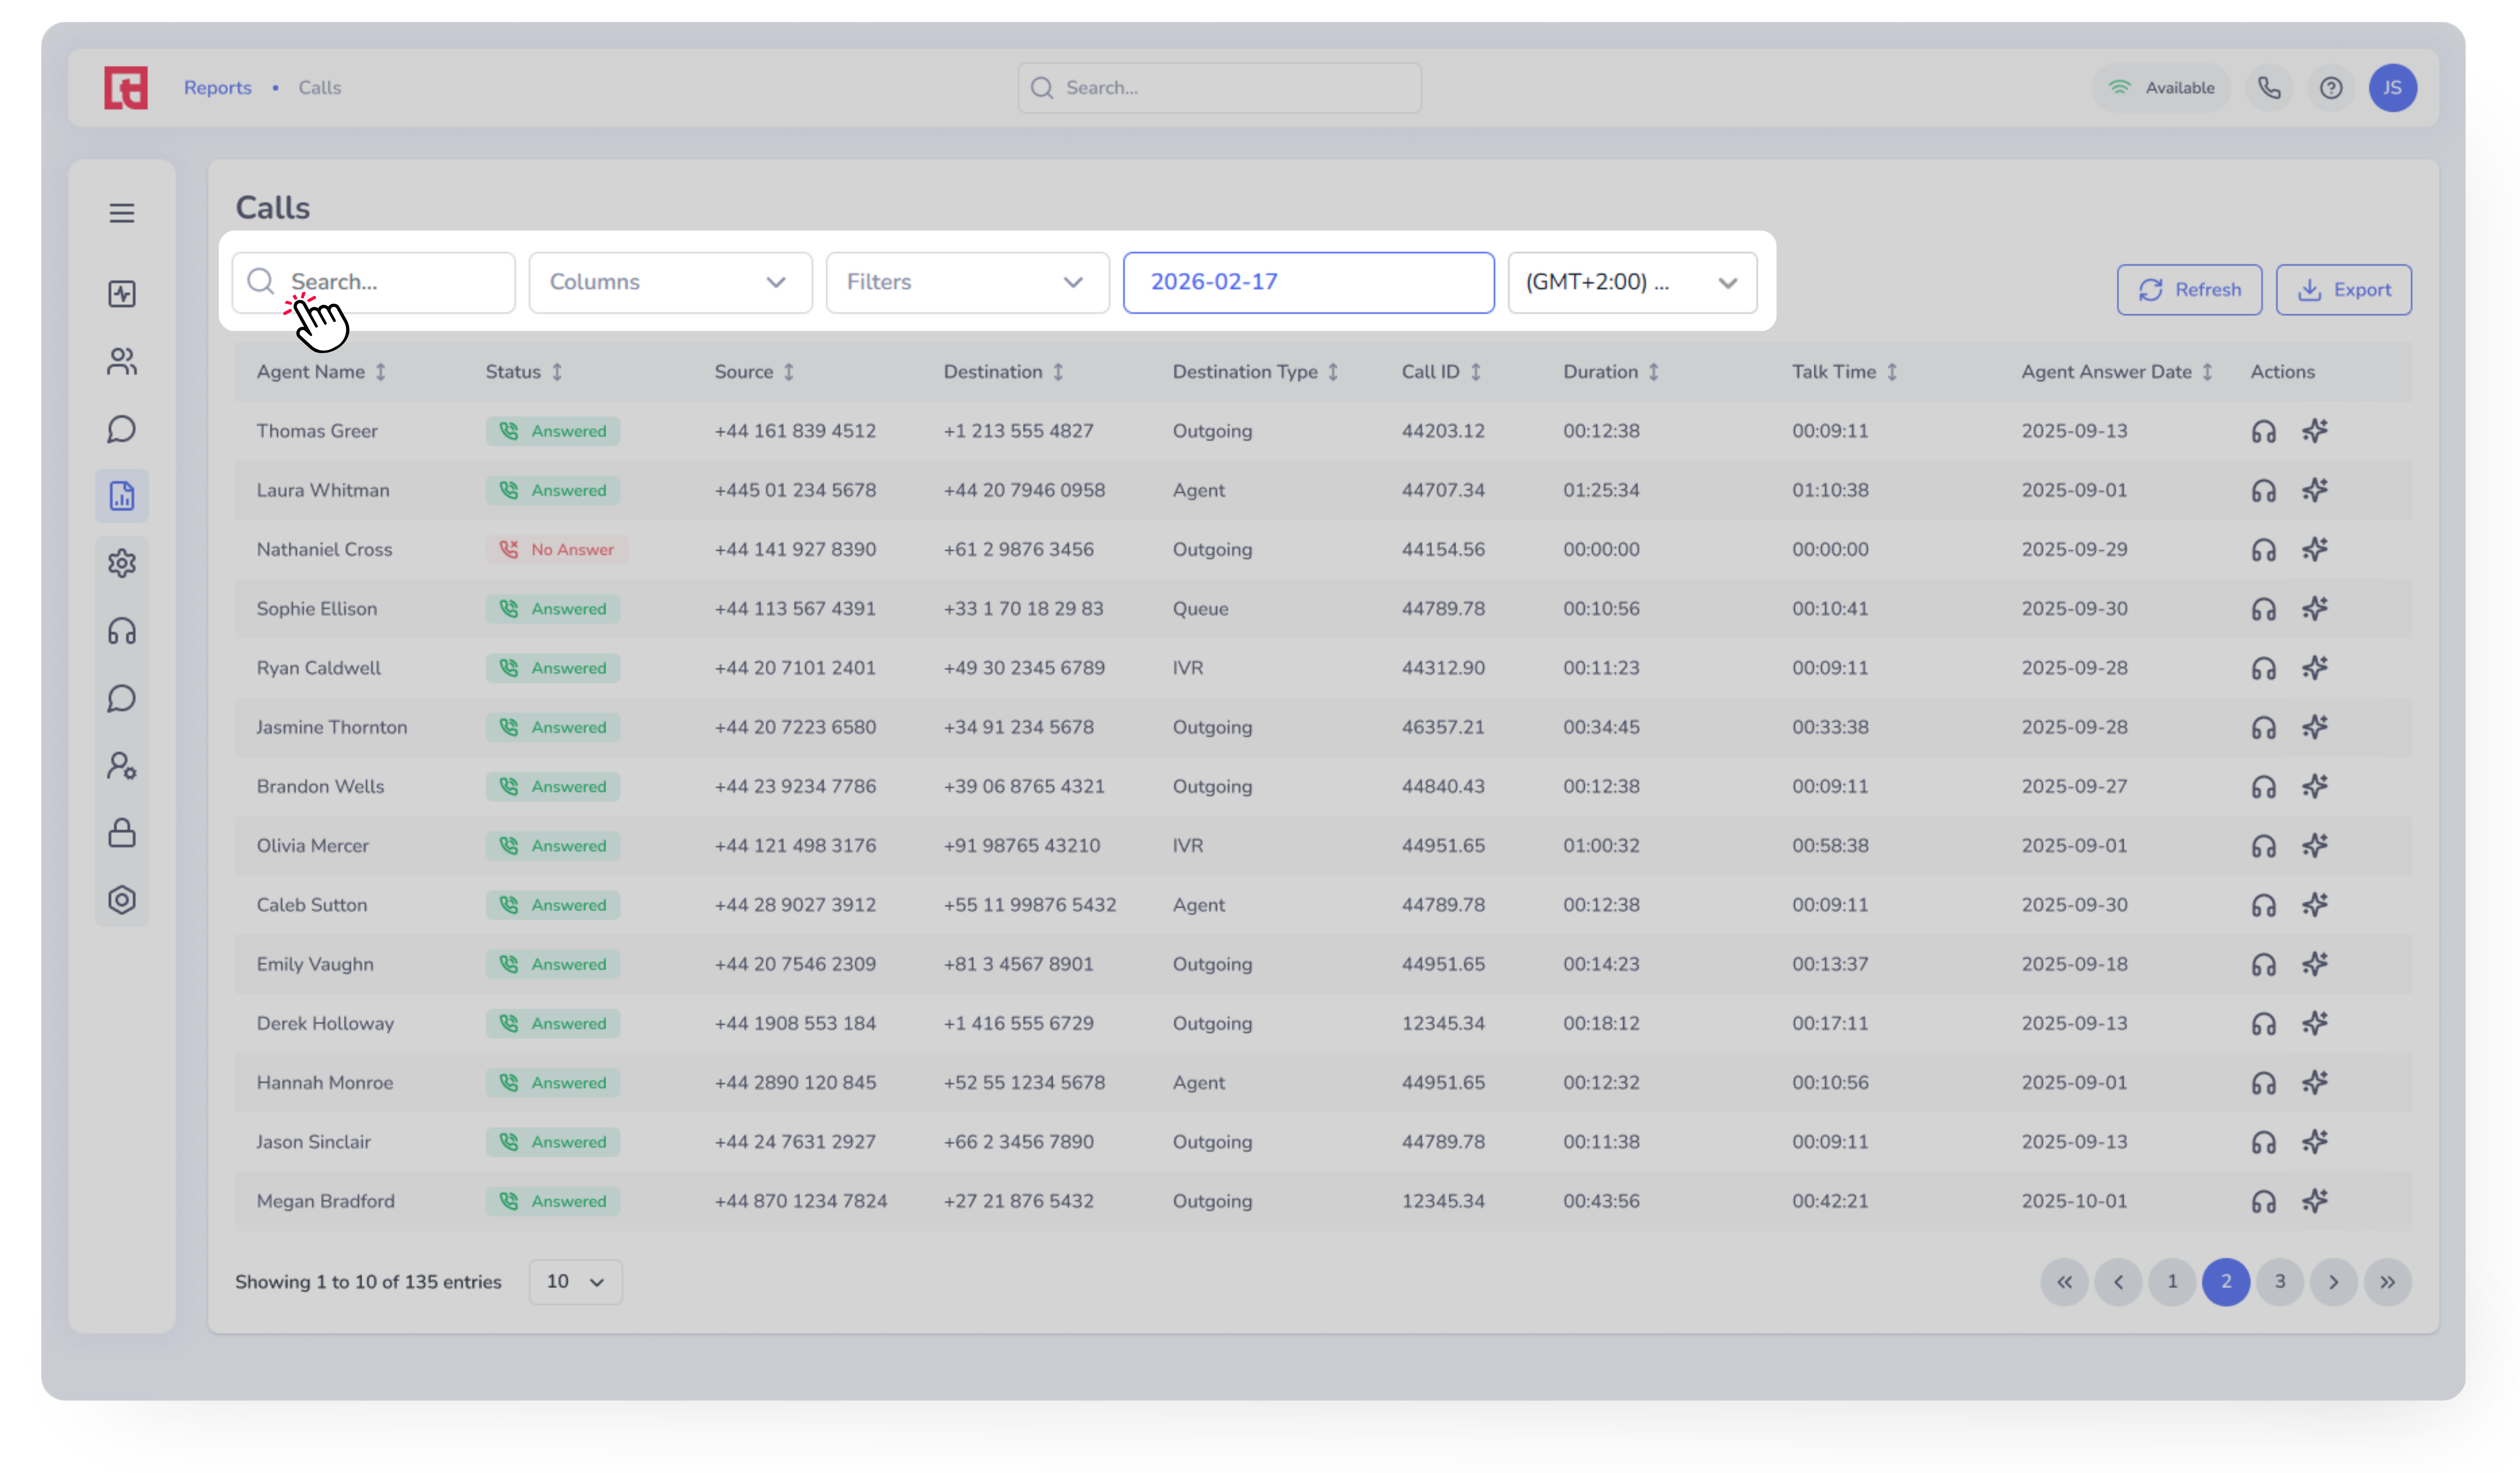Go to page 3 of results
Screen dimensions: 2520x1473
[x=2279, y=1281]
